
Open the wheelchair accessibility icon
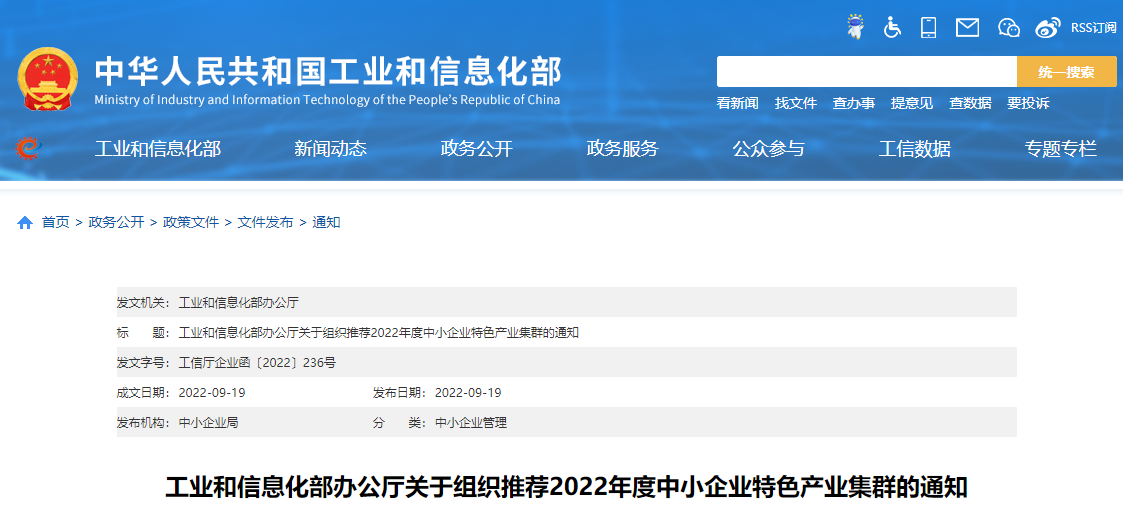click(892, 27)
